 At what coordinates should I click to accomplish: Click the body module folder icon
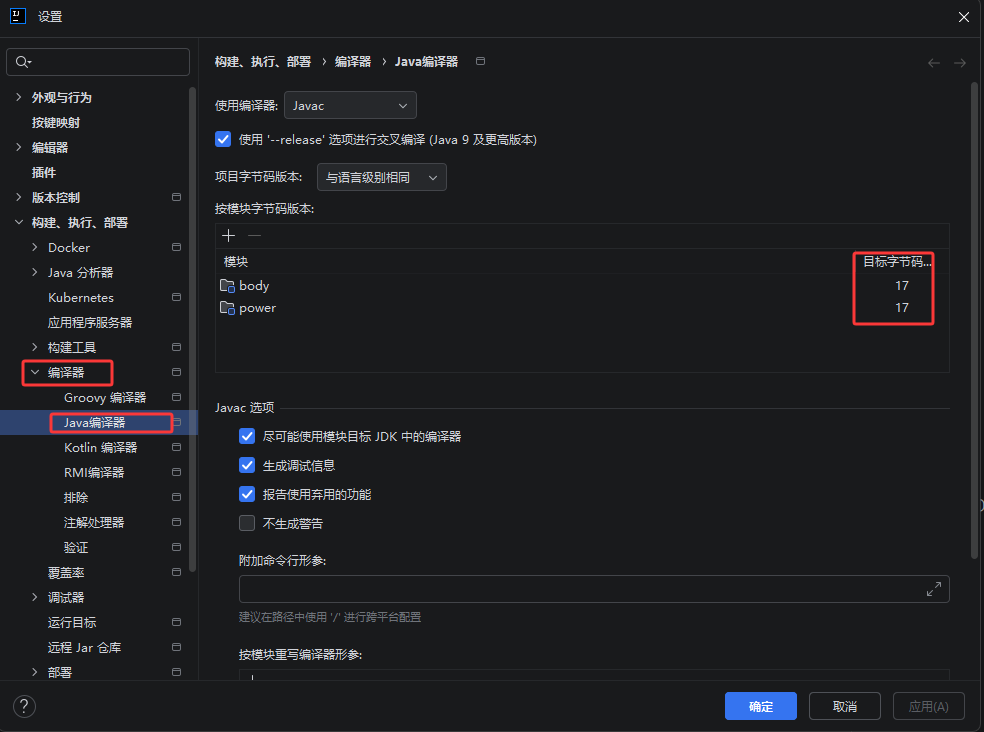pos(227,286)
